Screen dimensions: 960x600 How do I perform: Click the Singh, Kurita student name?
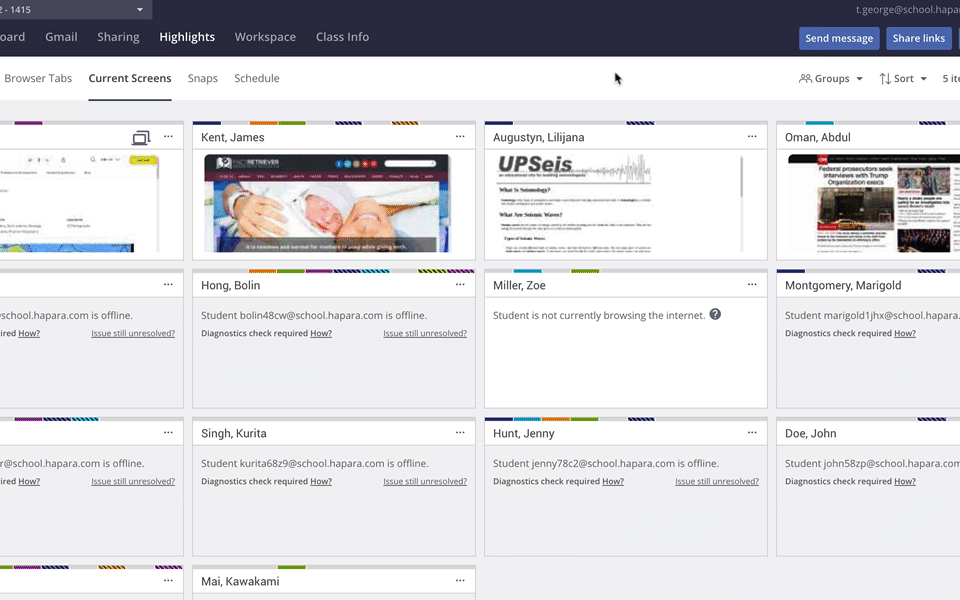coord(233,433)
